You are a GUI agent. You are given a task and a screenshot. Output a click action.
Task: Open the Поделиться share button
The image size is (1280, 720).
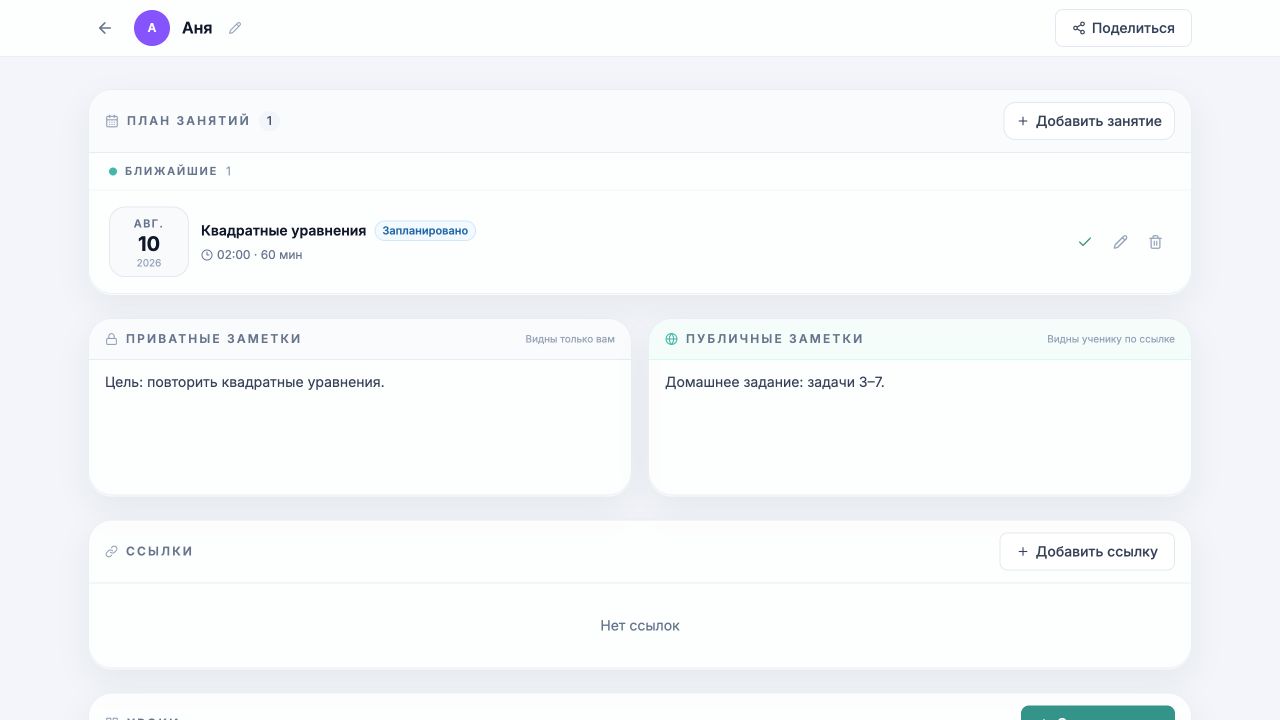[x=1123, y=28]
